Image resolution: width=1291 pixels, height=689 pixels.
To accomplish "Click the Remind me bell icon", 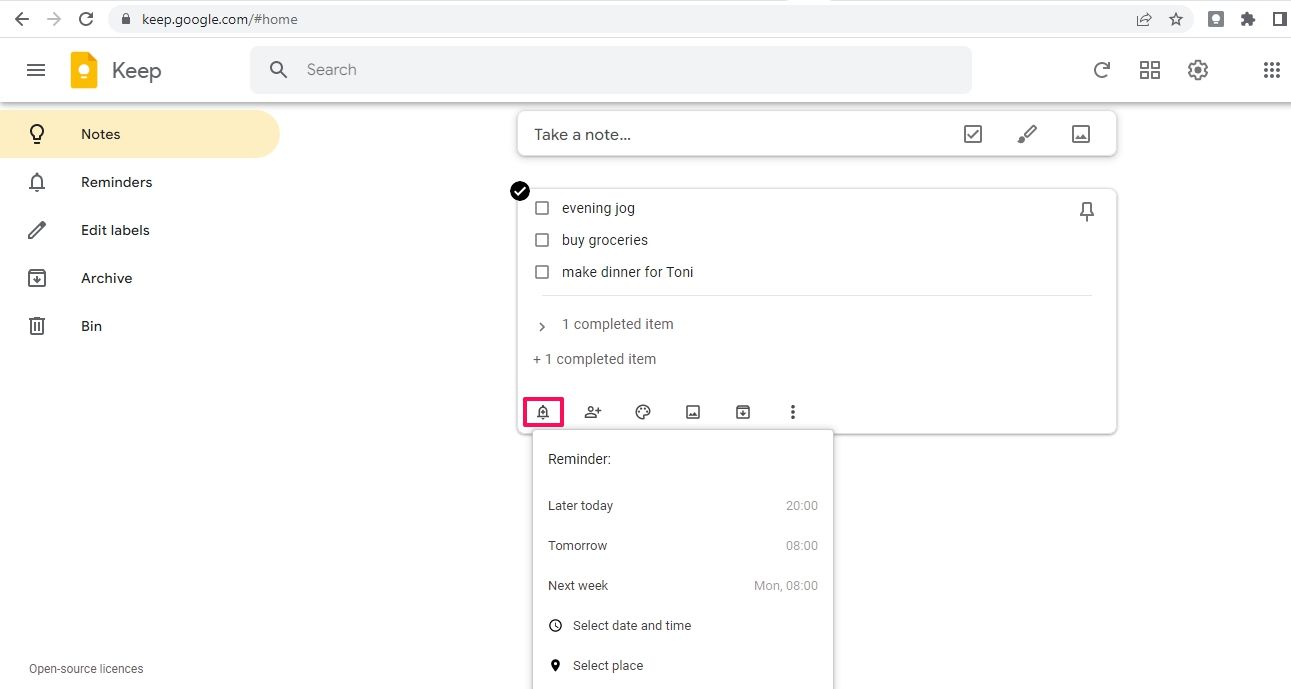I will pos(543,412).
